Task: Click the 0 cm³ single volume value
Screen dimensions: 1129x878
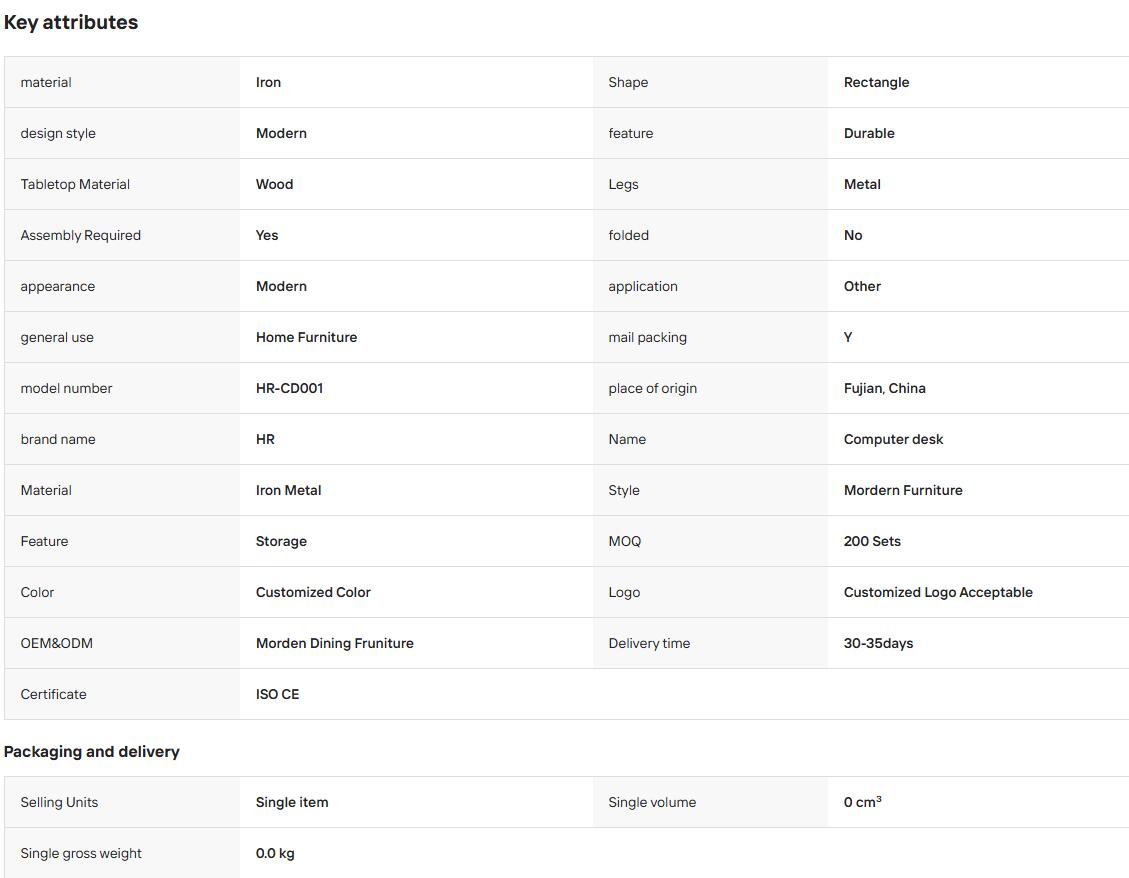Action: 862,802
